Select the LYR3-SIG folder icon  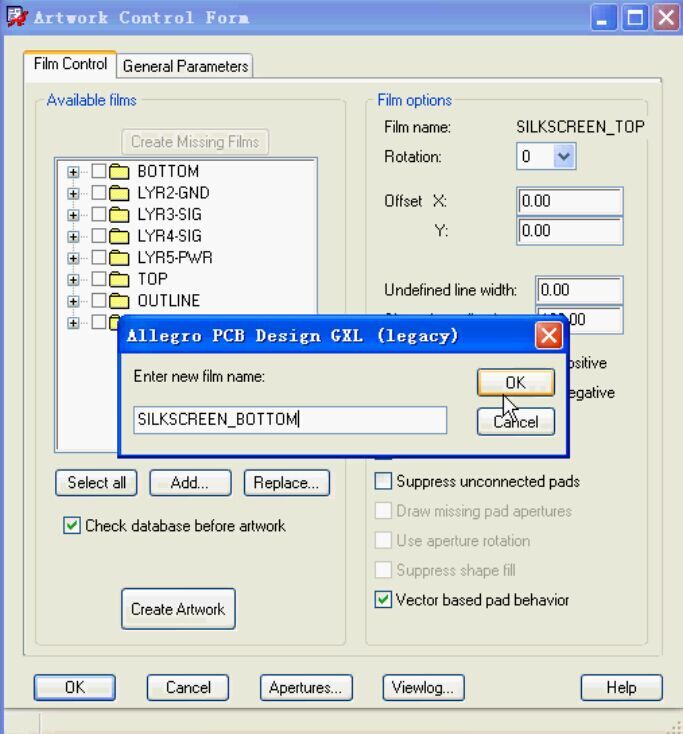(119, 215)
